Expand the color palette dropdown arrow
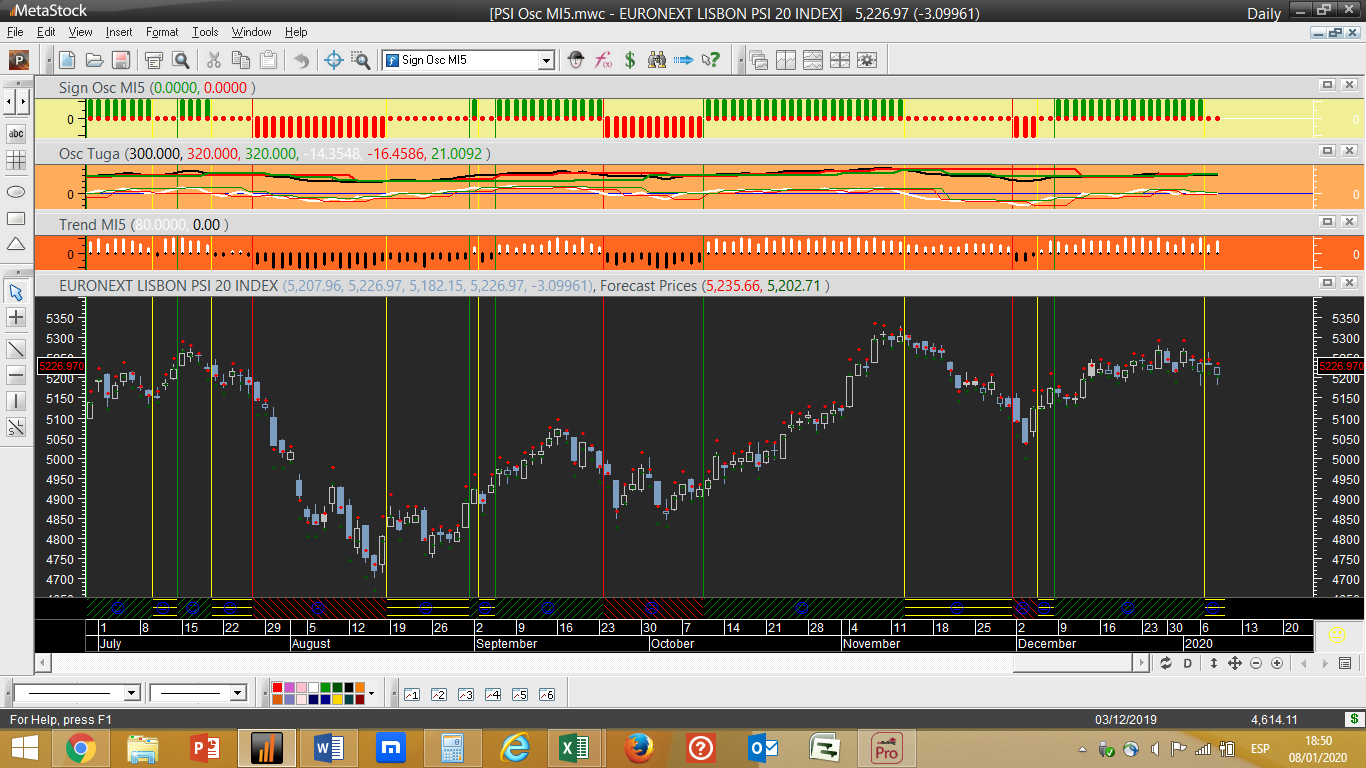The width and height of the screenshot is (1366, 768). coord(371,693)
